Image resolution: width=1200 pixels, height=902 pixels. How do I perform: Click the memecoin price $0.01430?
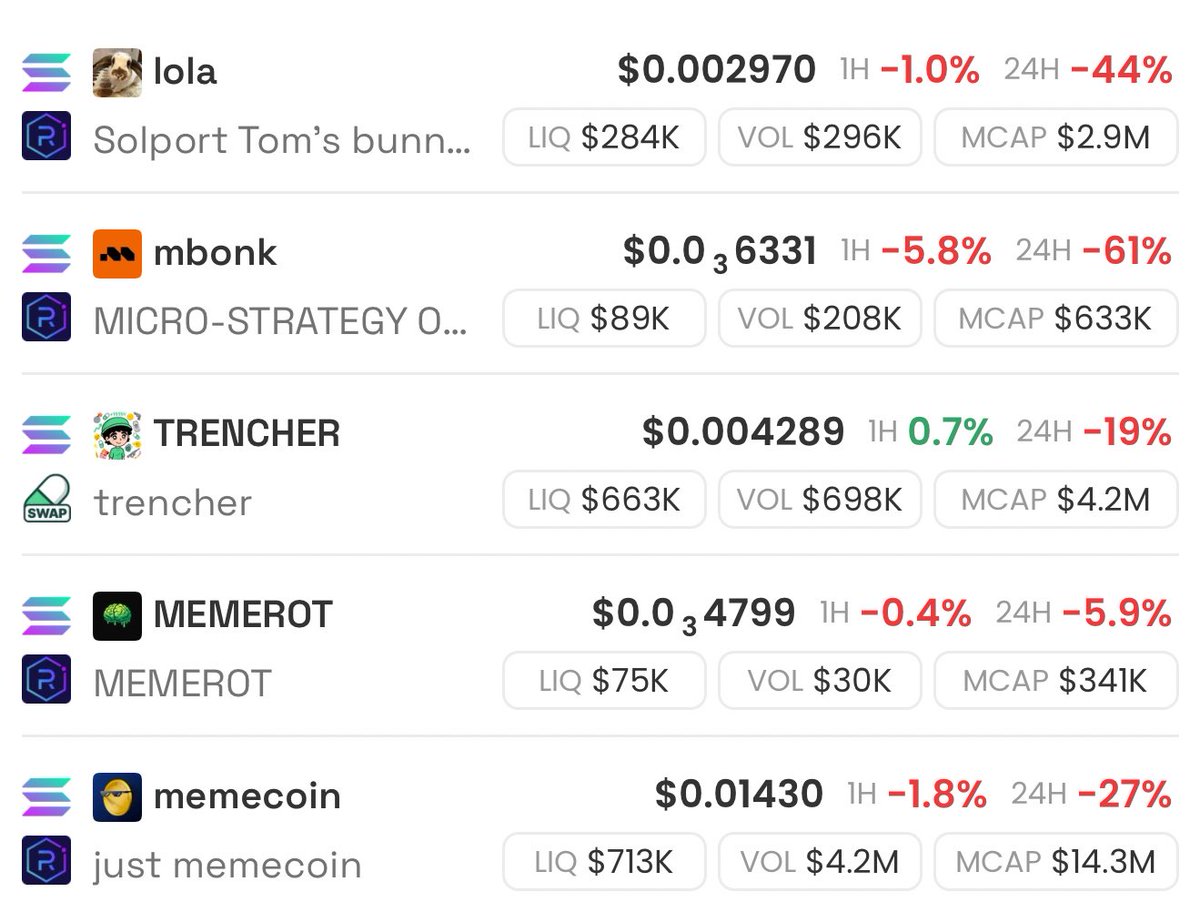[739, 795]
